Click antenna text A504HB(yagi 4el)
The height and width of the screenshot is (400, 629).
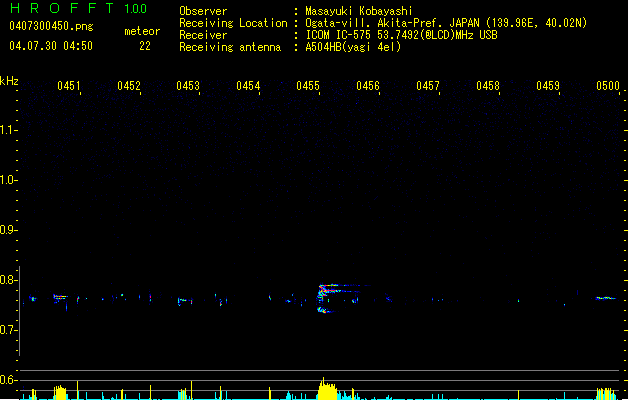(353, 47)
